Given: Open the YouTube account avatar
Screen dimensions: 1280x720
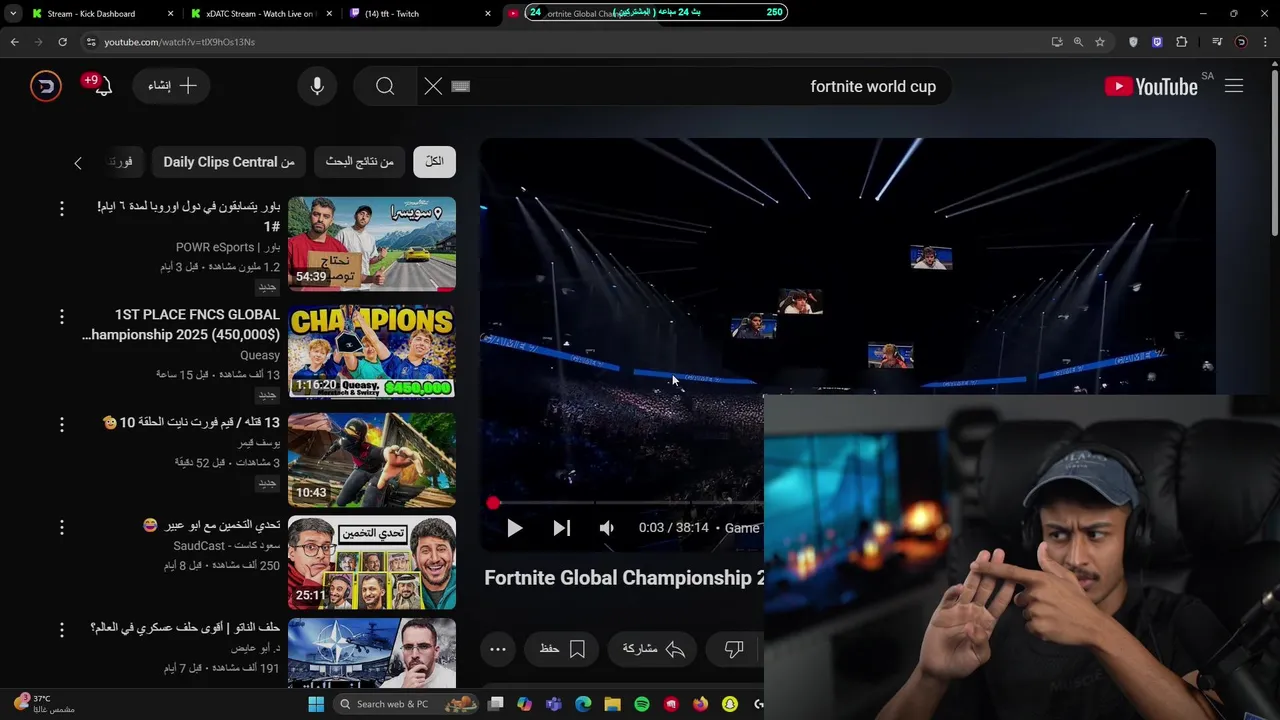Looking at the screenshot, I should click(46, 86).
